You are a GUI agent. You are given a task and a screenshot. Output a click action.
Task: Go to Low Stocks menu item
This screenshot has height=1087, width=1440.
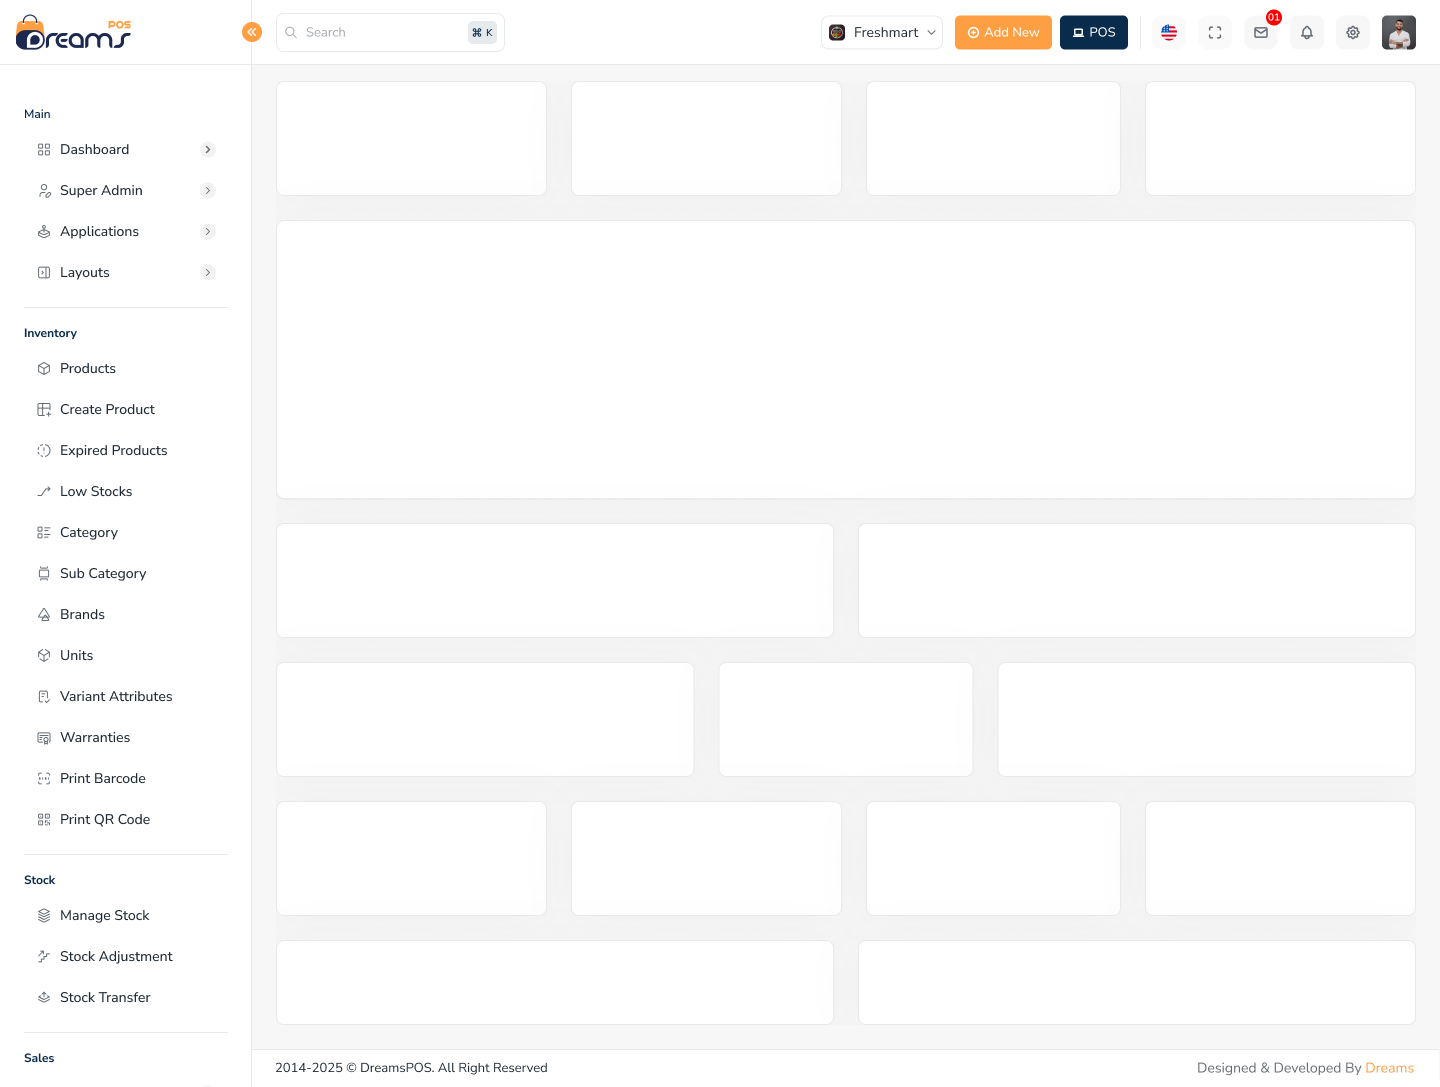click(96, 492)
